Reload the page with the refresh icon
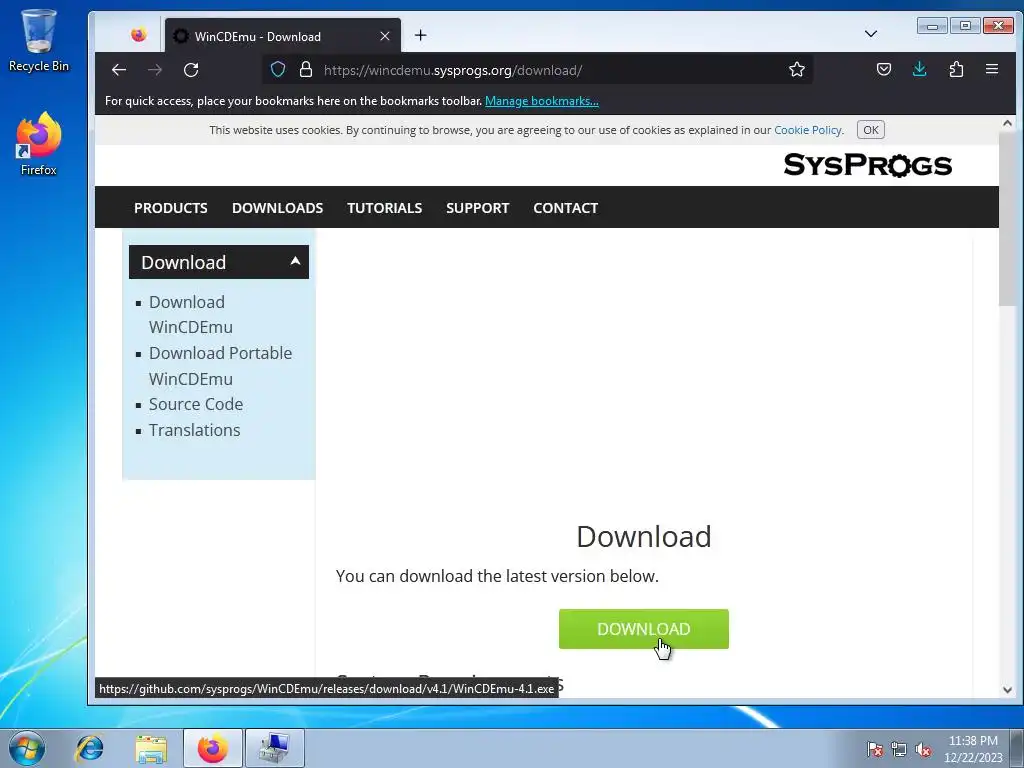This screenshot has width=1024, height=768. click(x=191, y=70)
